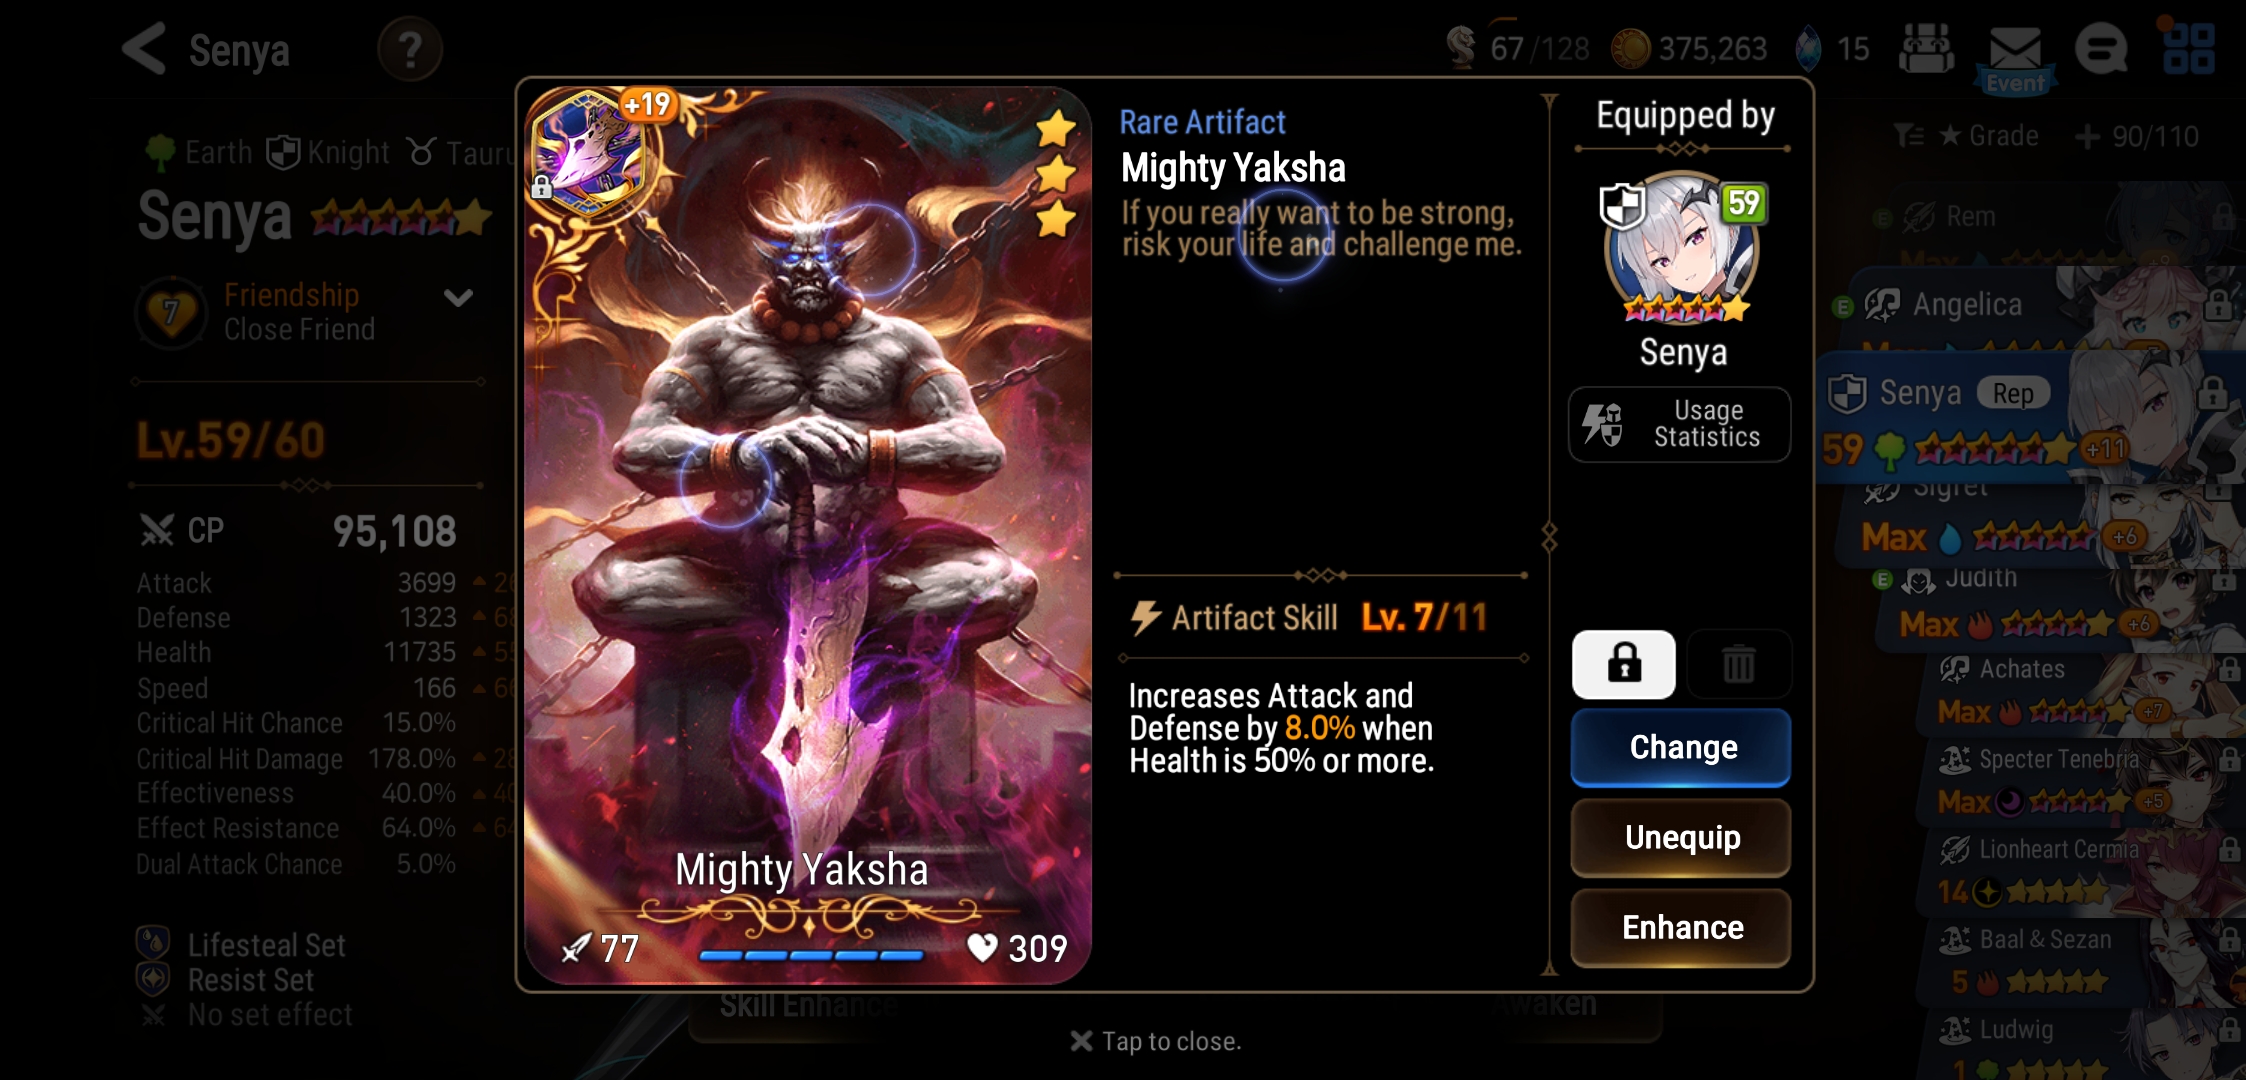Open the chat bubble icon
Screen dimensions: 2246x1080
[x=2101, y=49]
